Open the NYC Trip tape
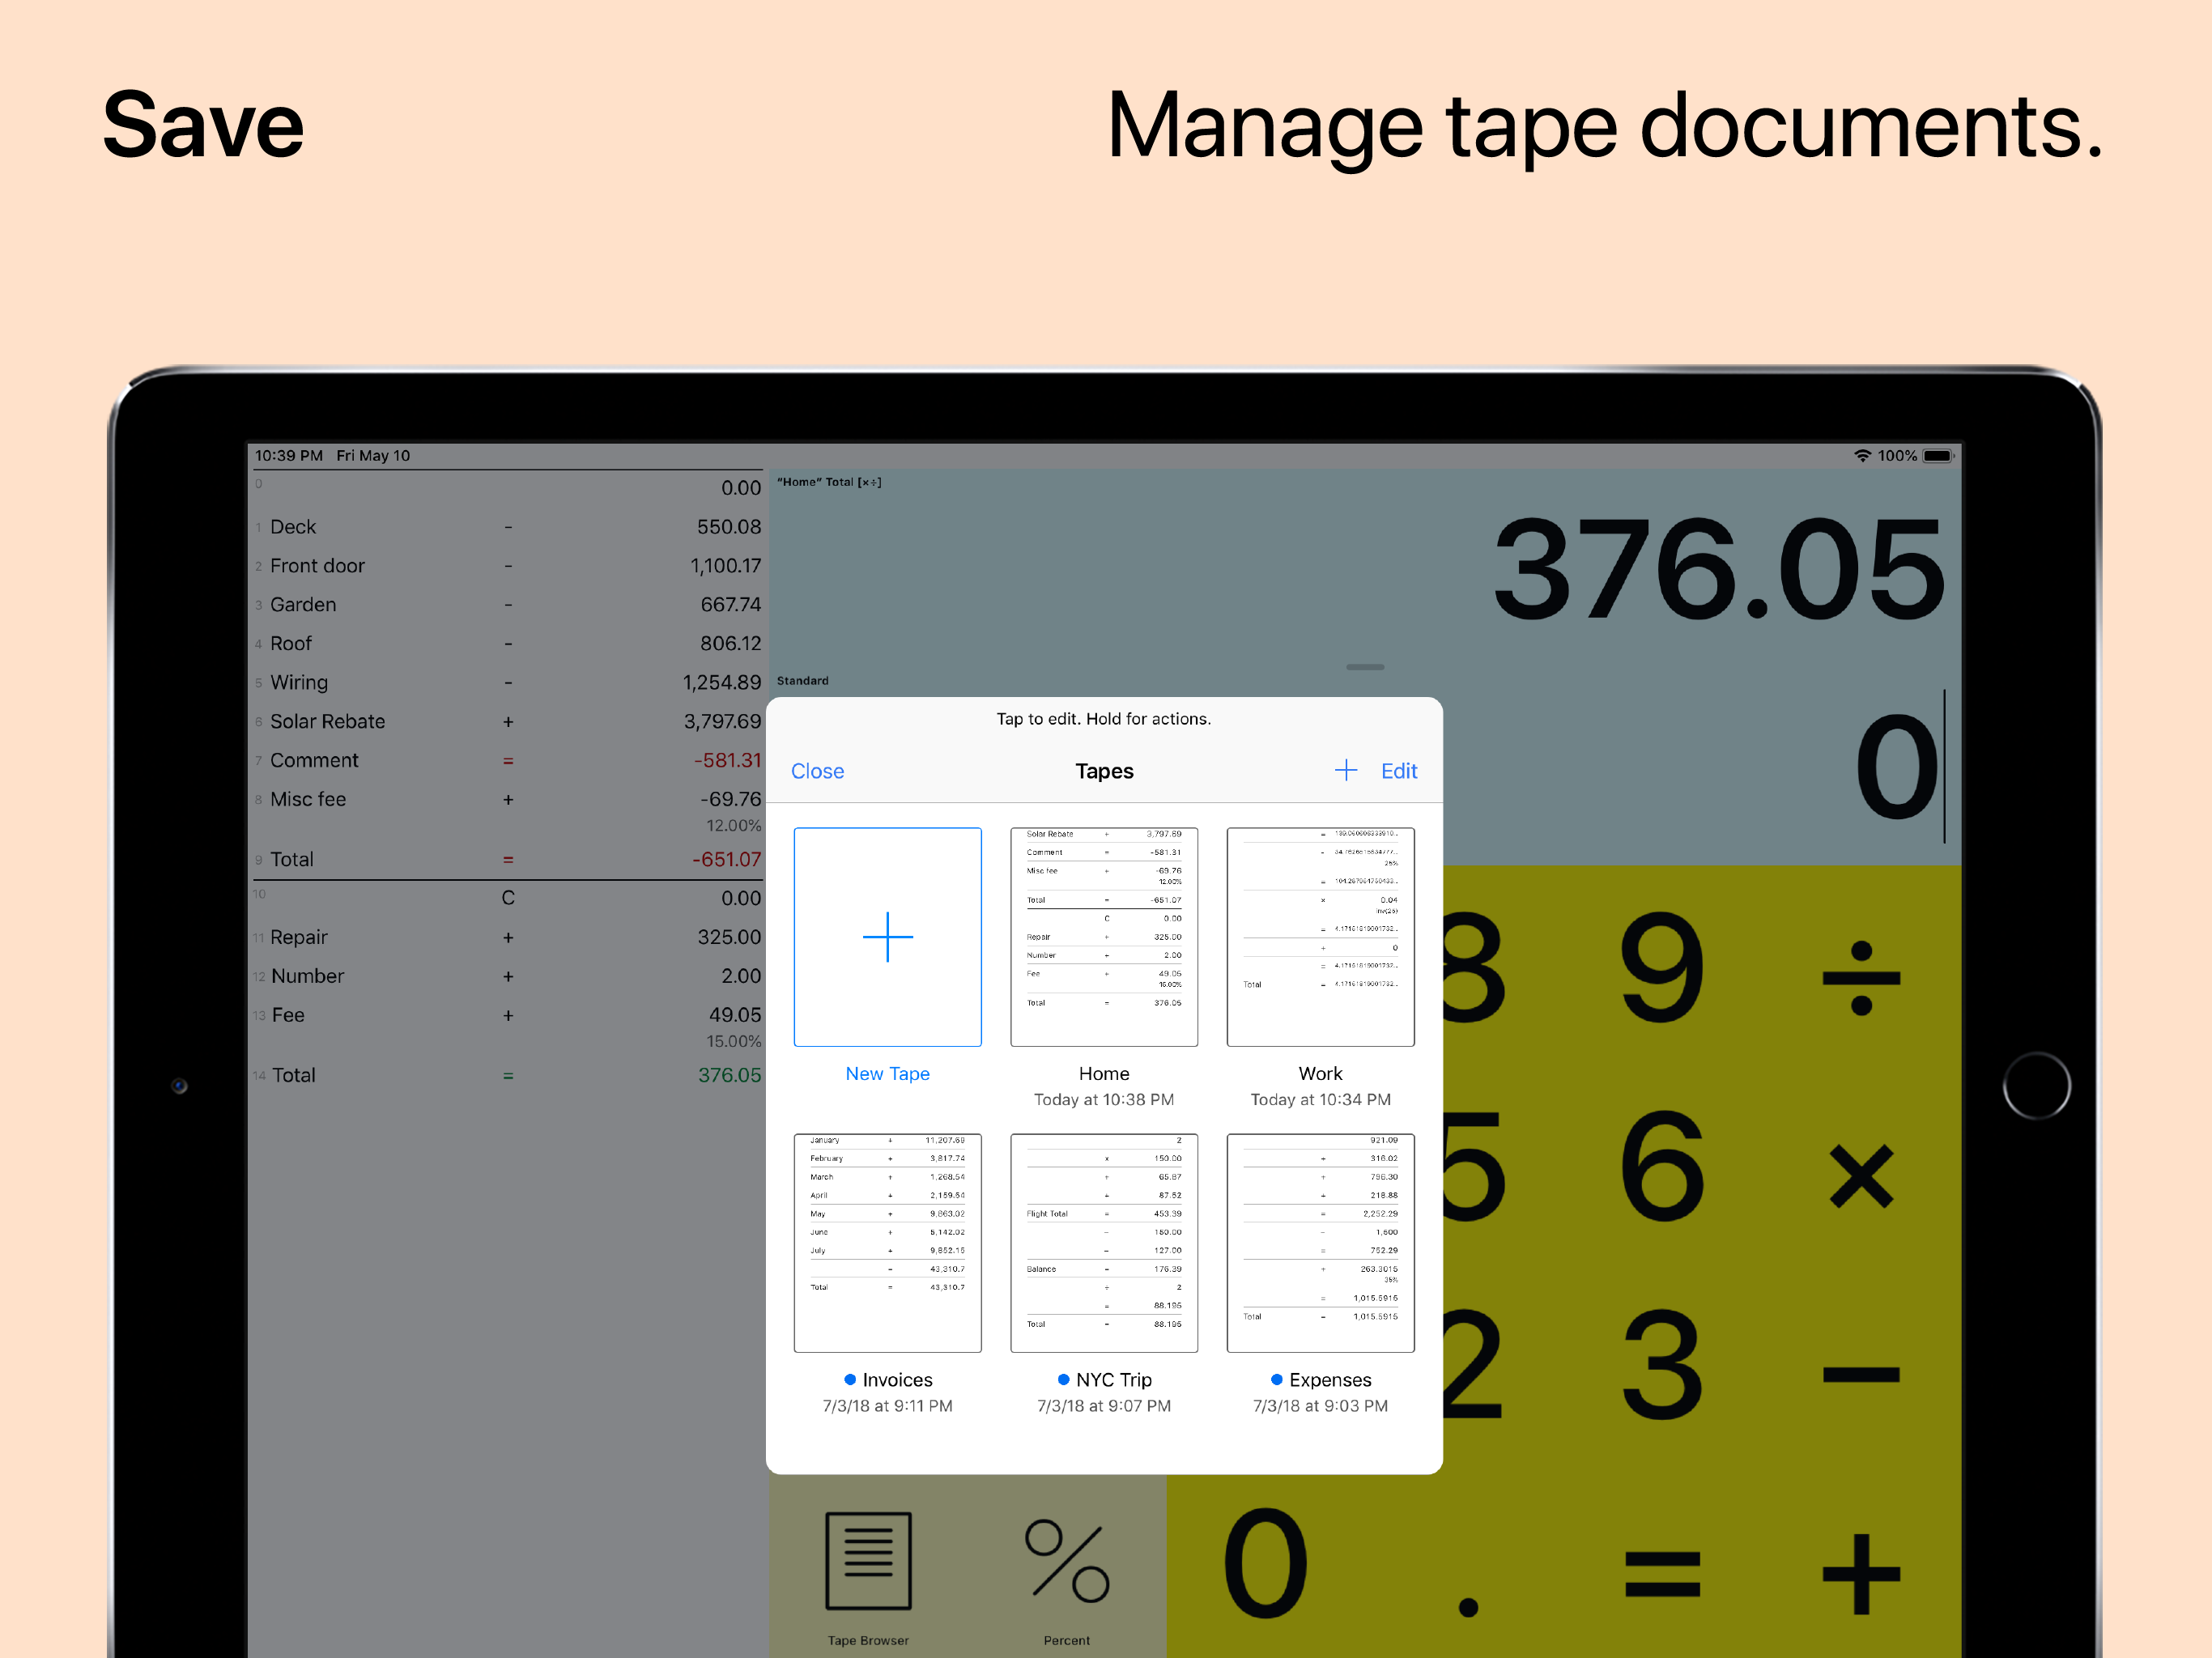The width and height of the screenshot is (2212, 1658). (1103, 1243)
